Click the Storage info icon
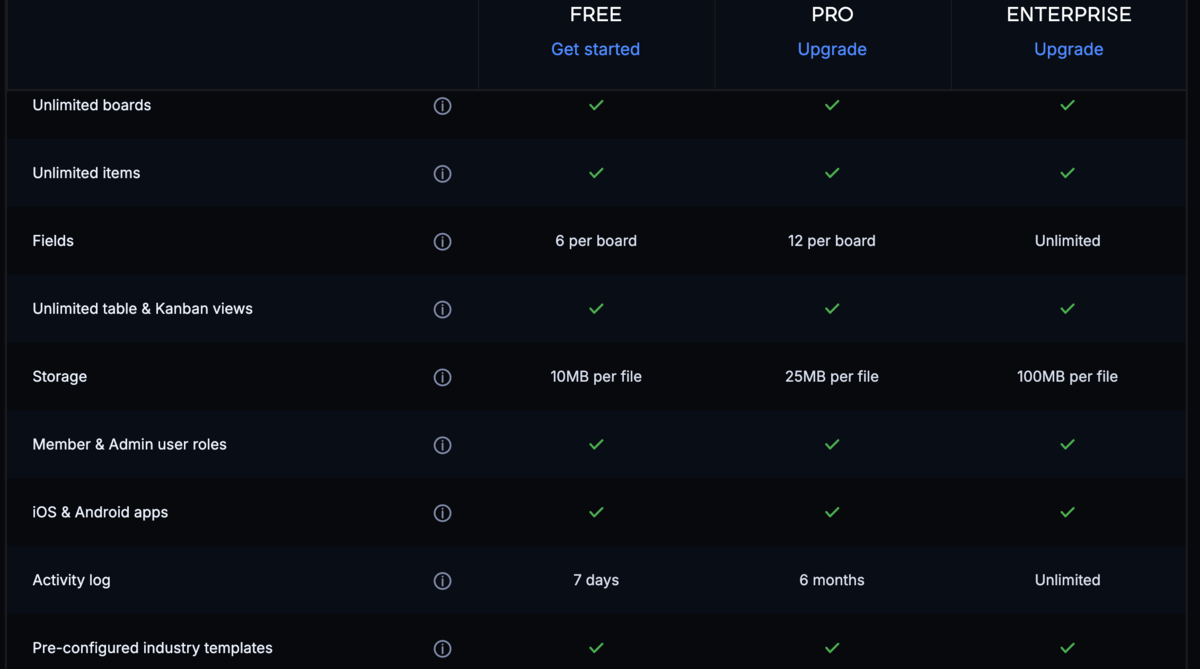The height and width of the screenshot is (669, 1200). point(442,378)
